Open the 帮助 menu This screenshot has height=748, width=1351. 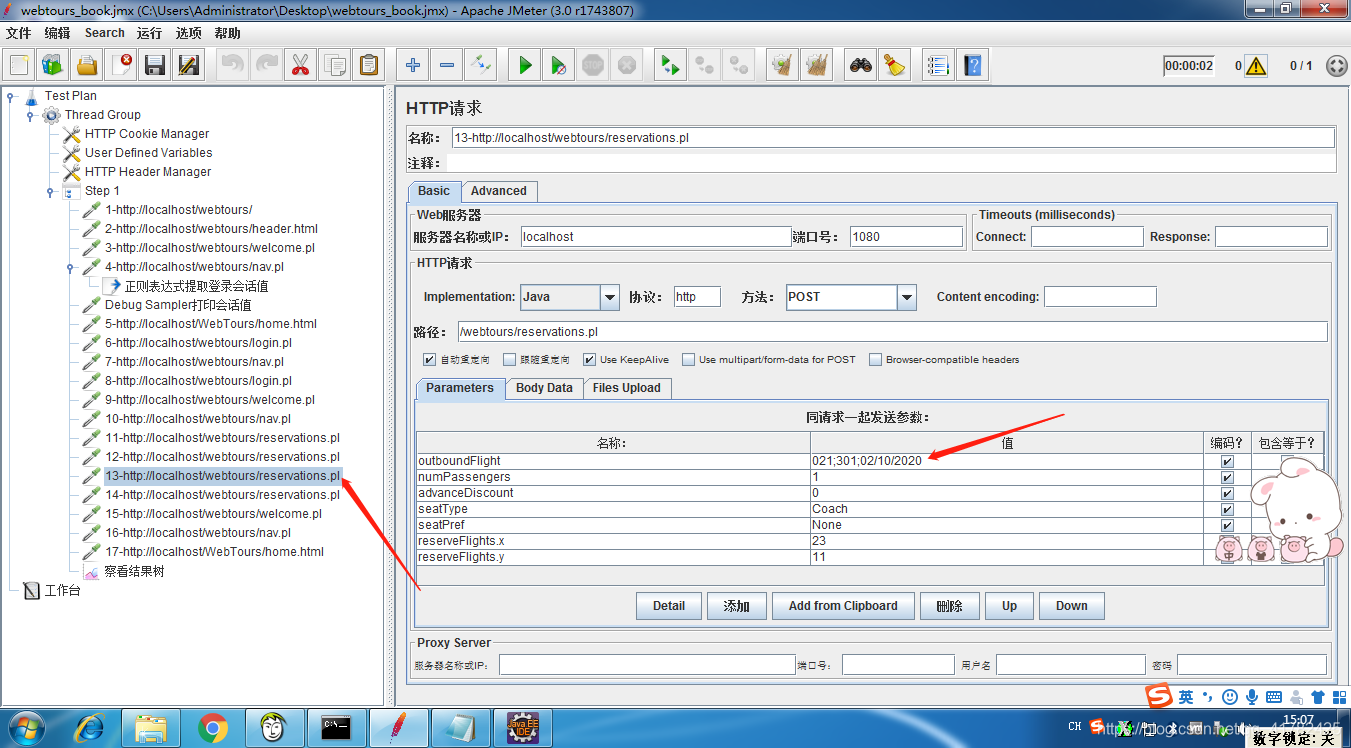click(227, 33)
